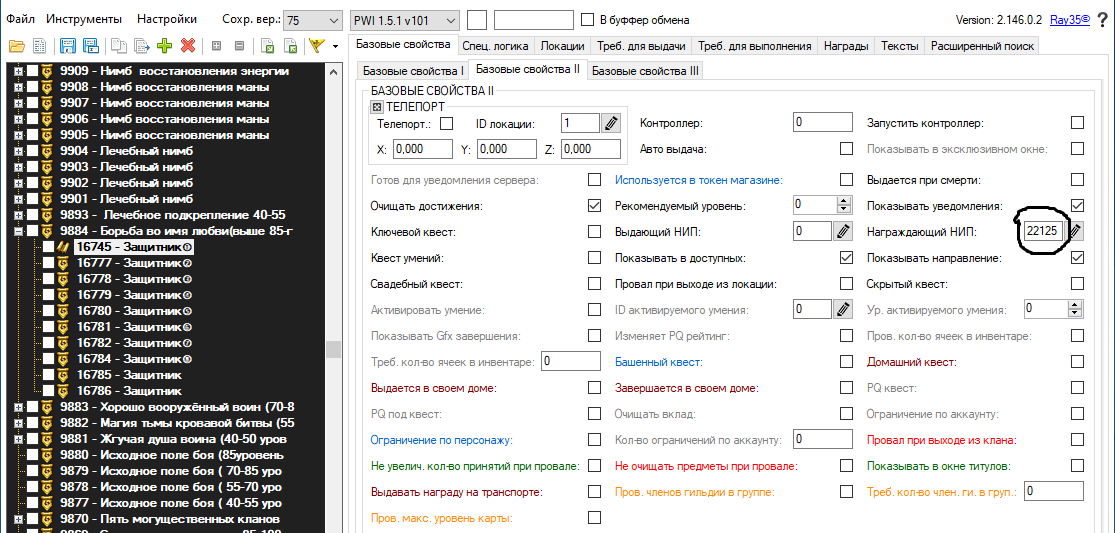This screenshot has width=1115, height=533.
Task: Select tree row 9879 - Исходное поле боя
Action: point(171,470)
